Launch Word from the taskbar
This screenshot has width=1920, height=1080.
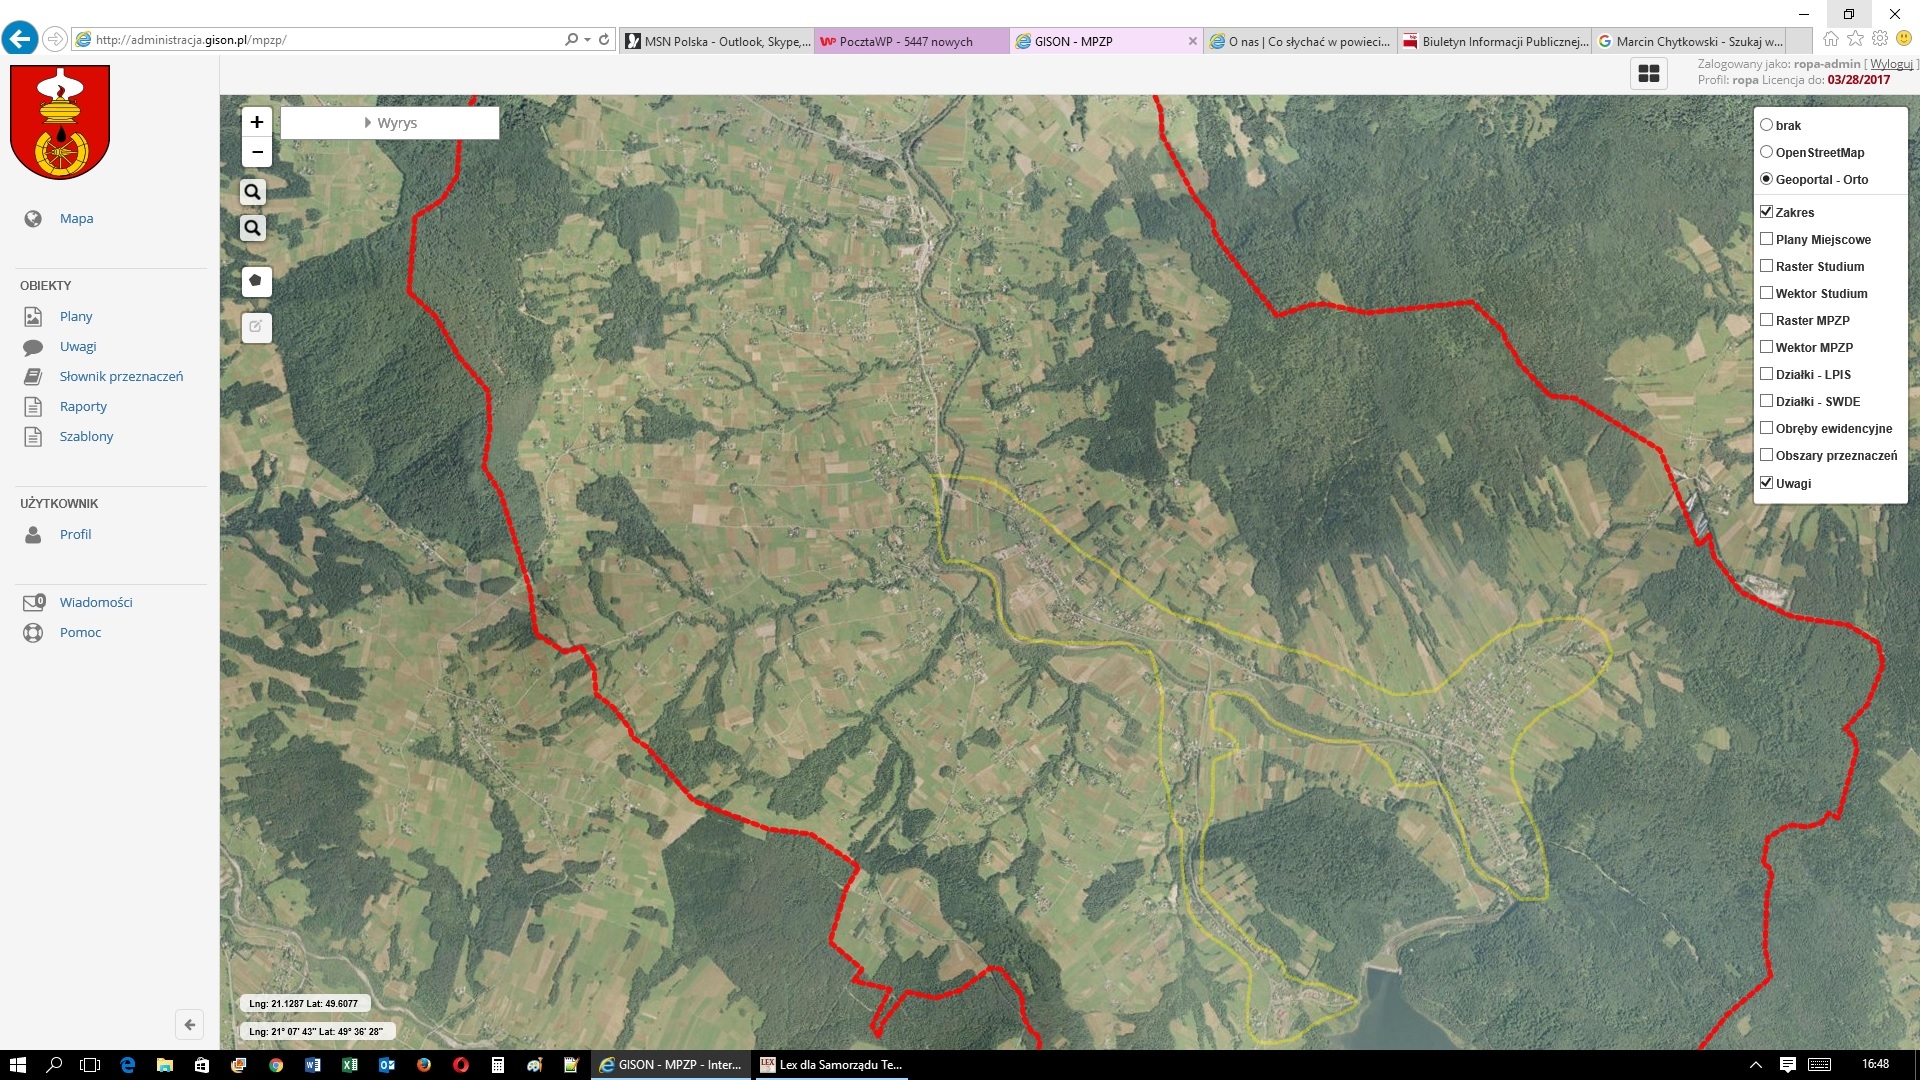click(x=313, y=1065)
